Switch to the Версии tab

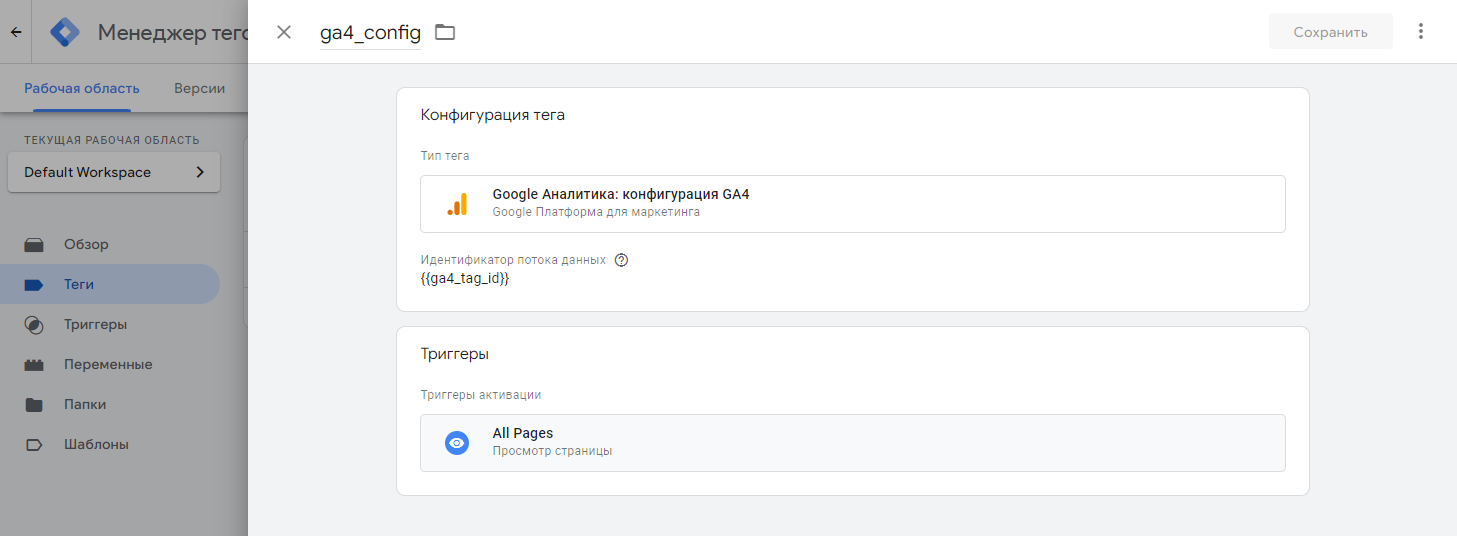[x=199, y=88]
